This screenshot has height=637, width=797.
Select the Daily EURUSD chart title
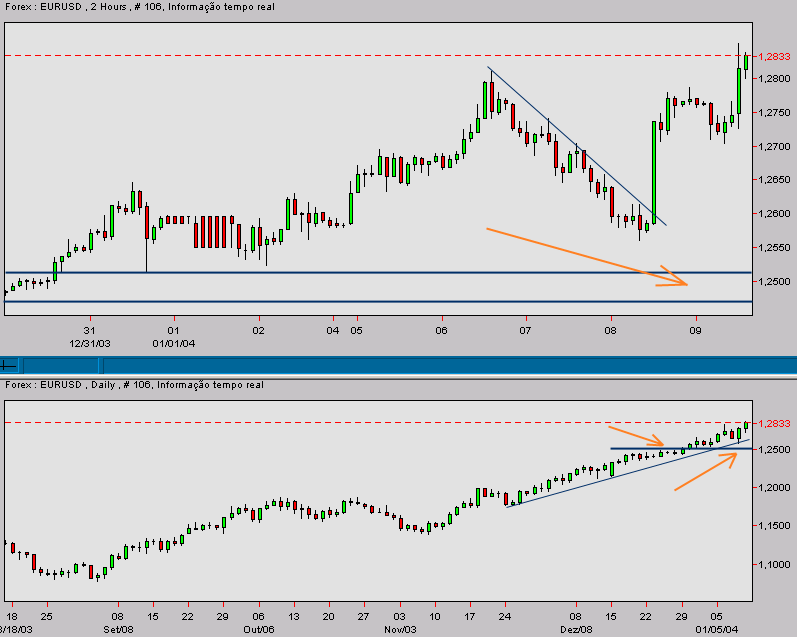point(134,385)
